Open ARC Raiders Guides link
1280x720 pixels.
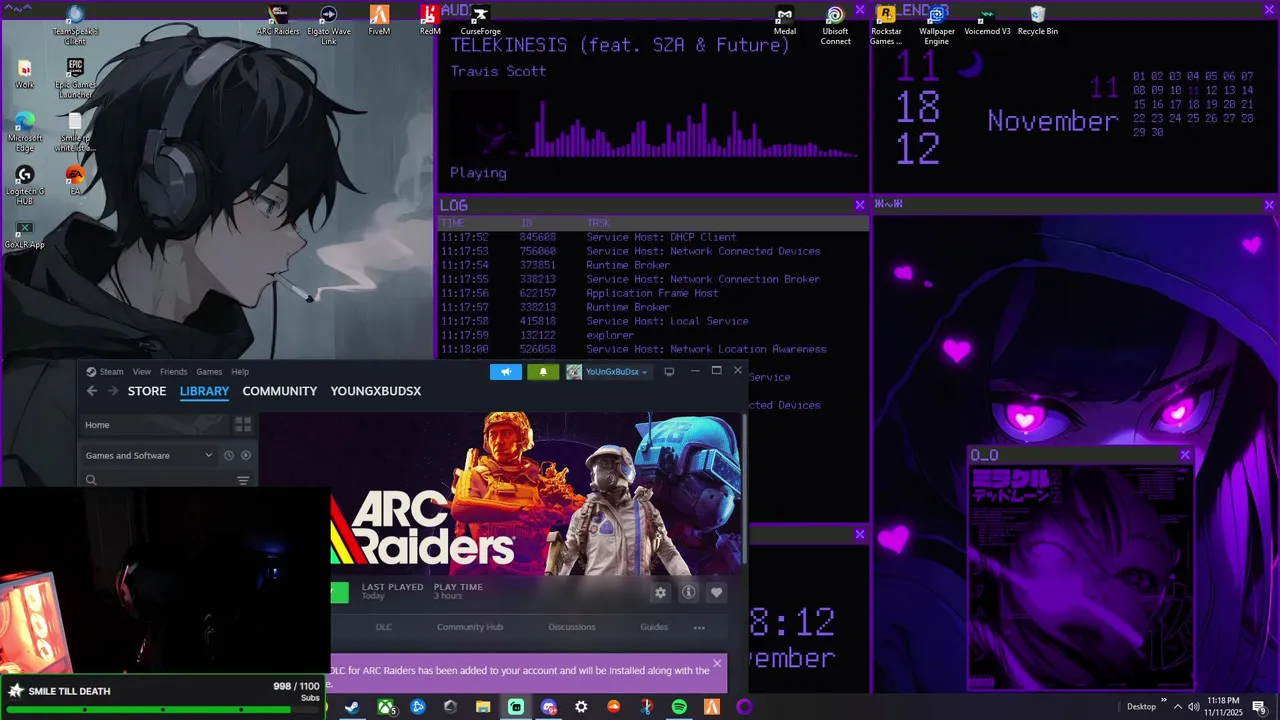click(654, 627)
